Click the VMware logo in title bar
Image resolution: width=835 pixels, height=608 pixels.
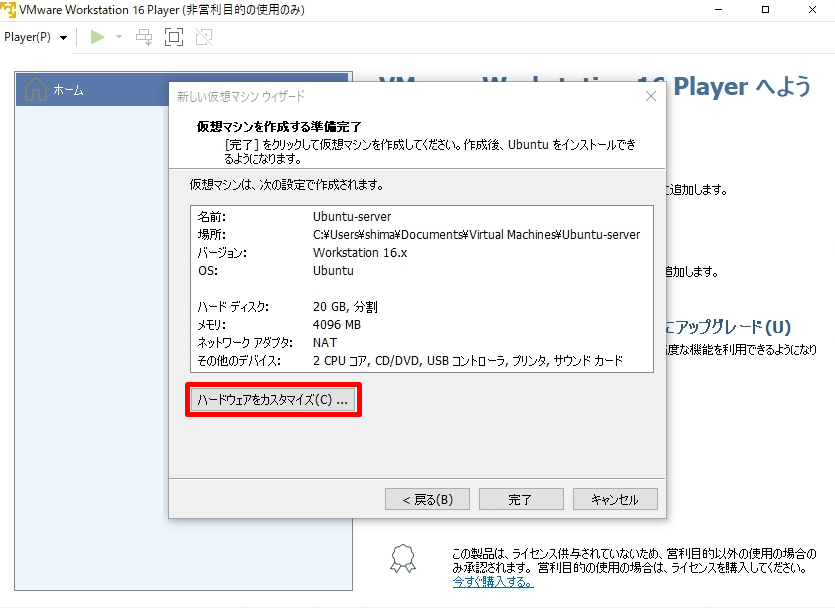[8, 10]
